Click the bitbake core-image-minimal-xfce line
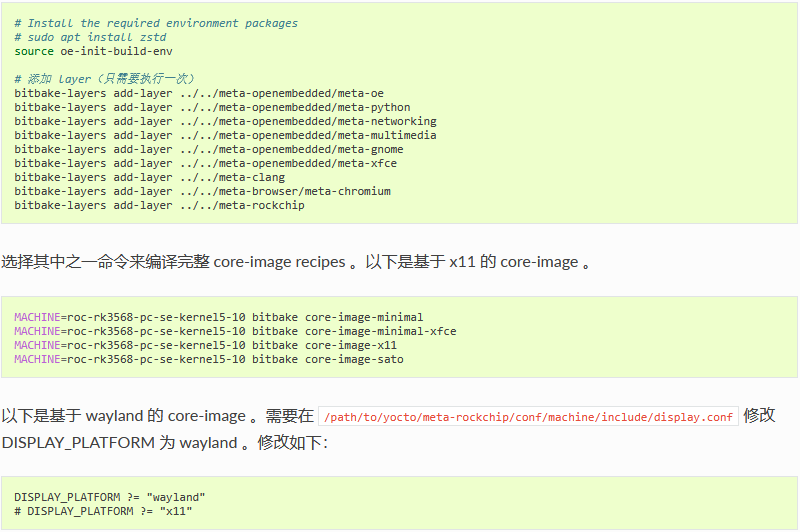The width and height of the screenshot is (800, 532). [x=235, y=332]
